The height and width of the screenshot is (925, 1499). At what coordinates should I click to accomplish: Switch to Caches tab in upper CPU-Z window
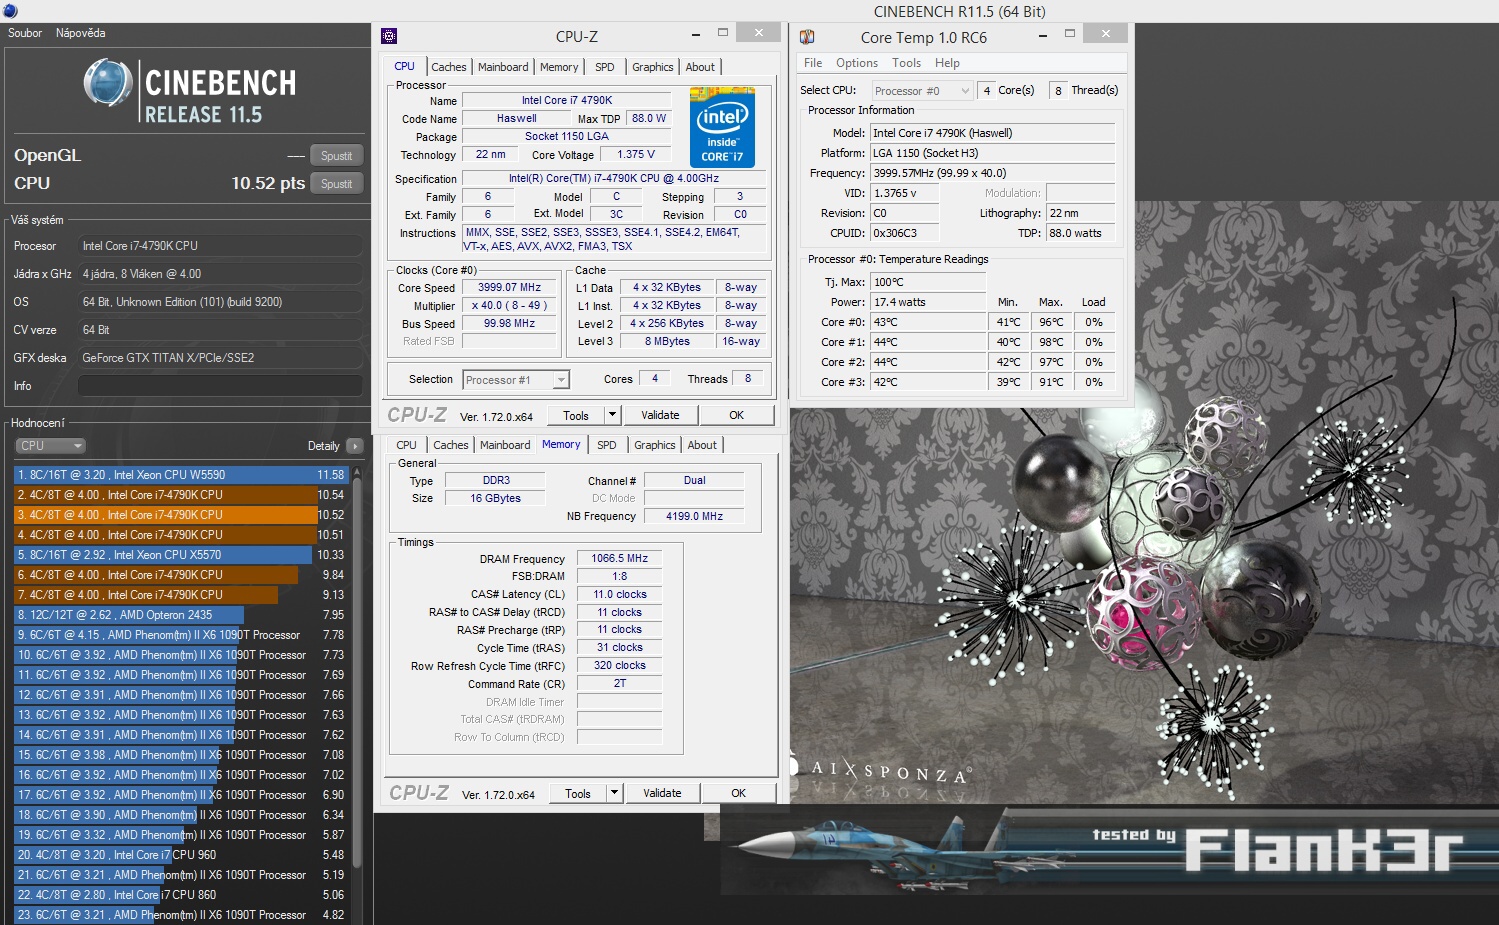point(449,67)
